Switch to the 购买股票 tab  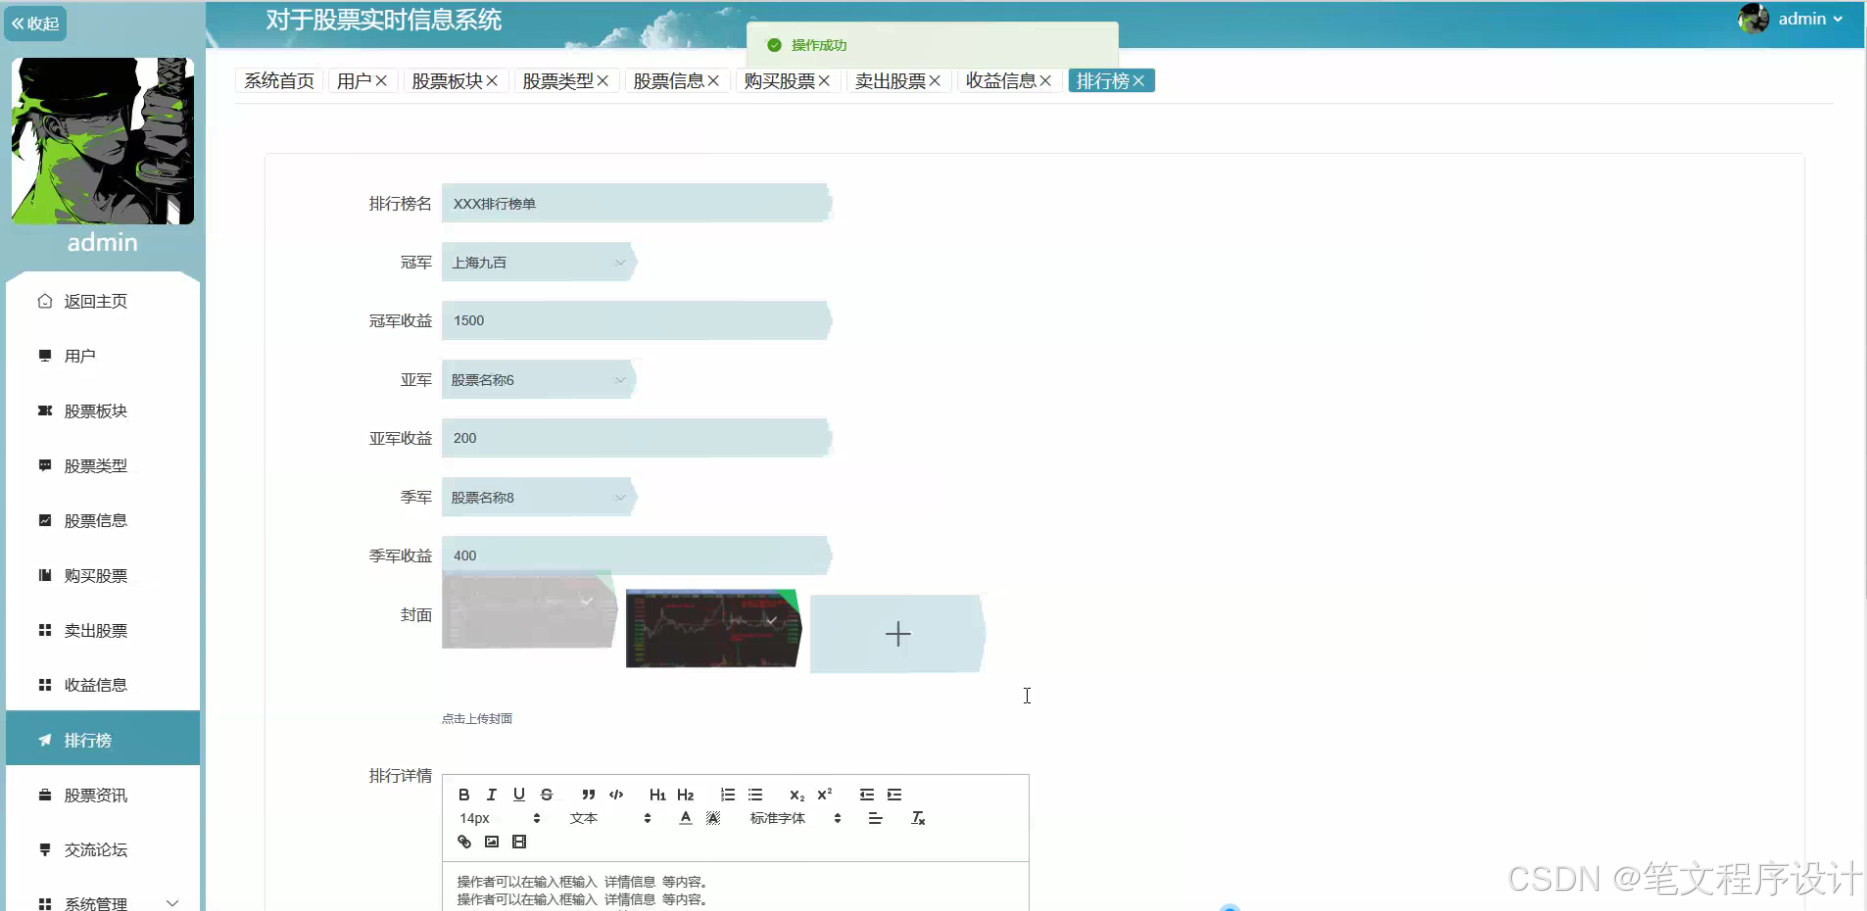click(x=780, y=81)
